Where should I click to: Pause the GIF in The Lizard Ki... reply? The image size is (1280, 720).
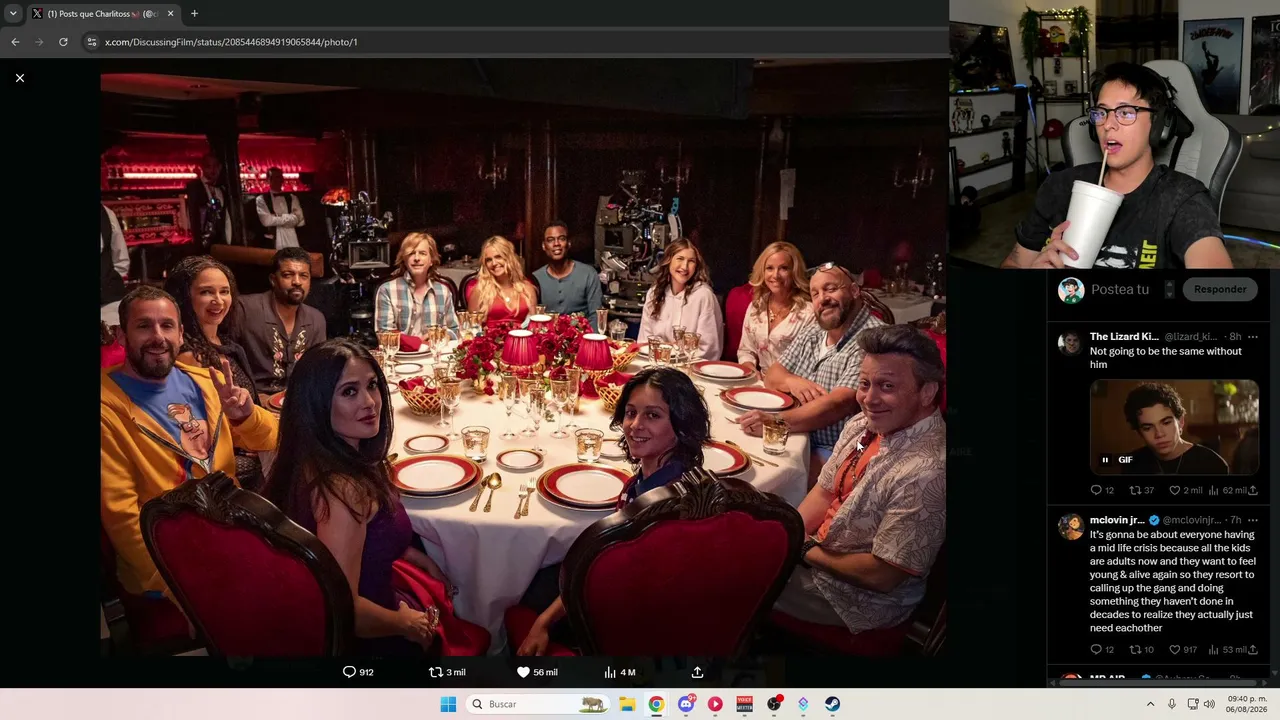click(x=1105, y=460)
